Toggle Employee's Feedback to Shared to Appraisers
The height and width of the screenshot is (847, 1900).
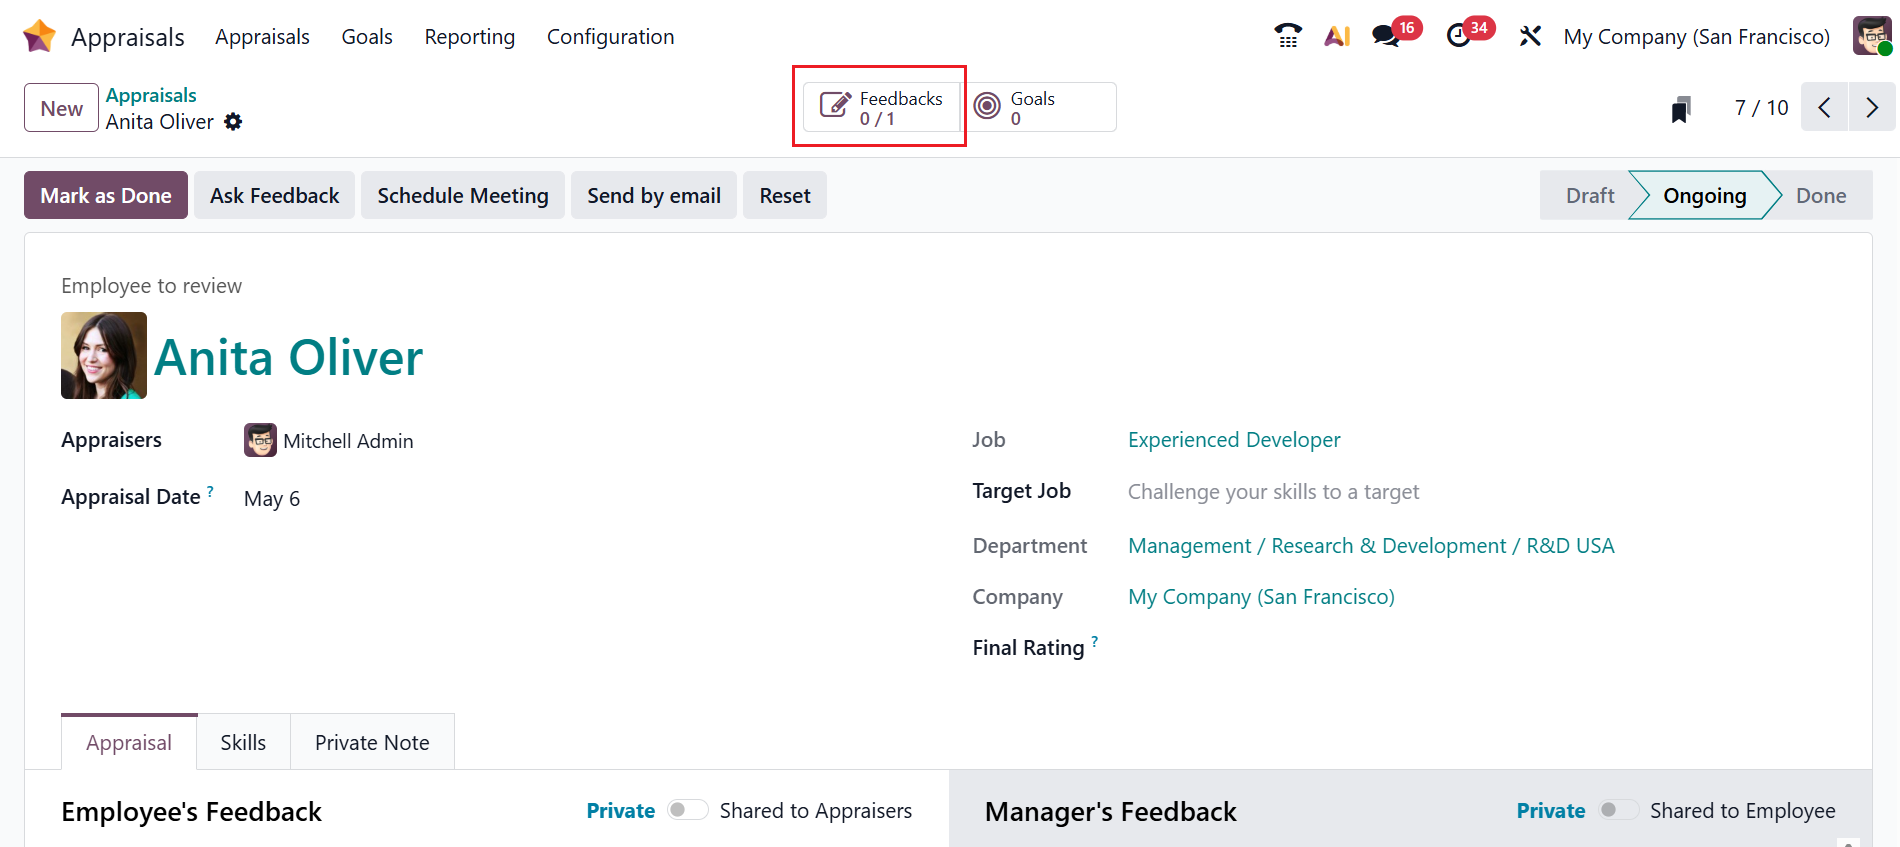pos(687,810)
